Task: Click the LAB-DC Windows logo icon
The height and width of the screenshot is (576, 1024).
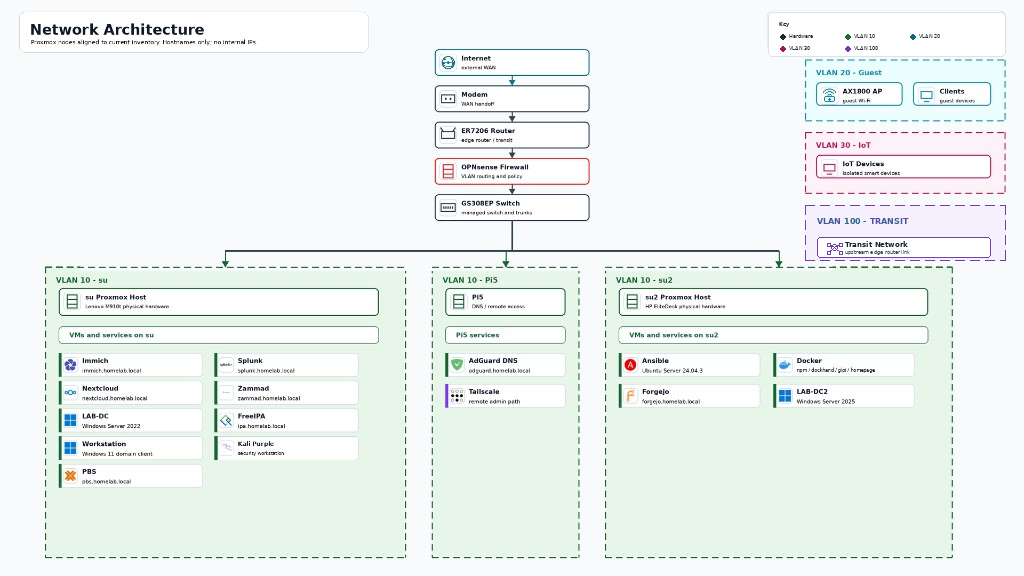Action: (x=71, y=421)
